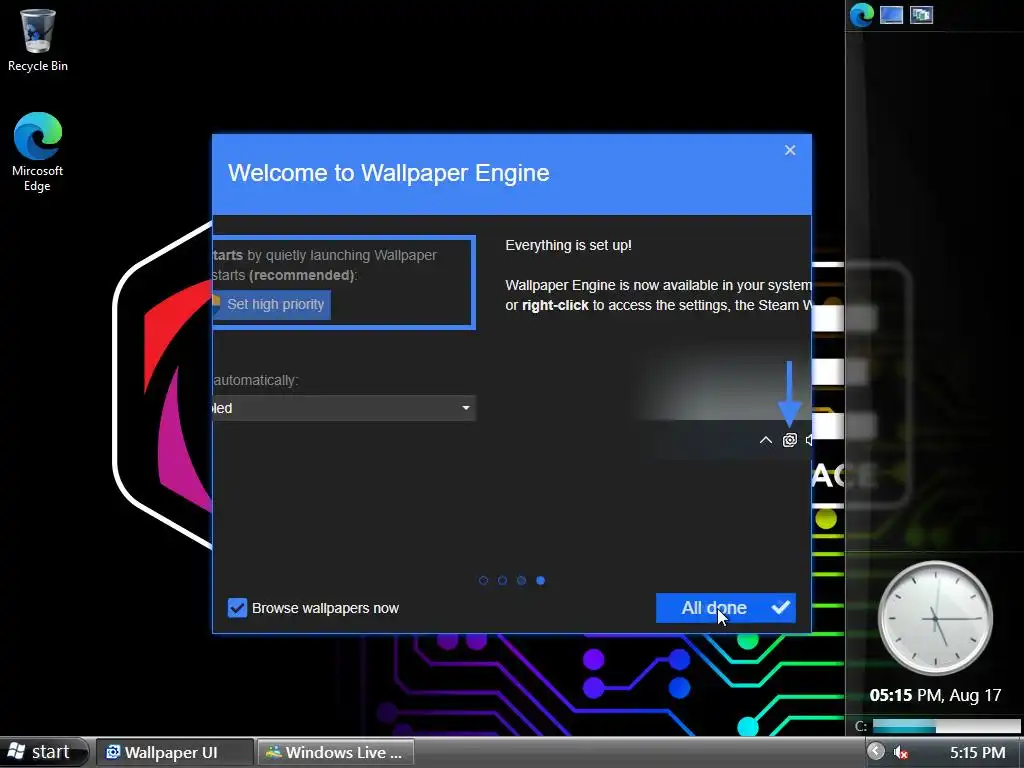Click the analog clock gadget
The image size is (1024, 768).
click(935, 618)
